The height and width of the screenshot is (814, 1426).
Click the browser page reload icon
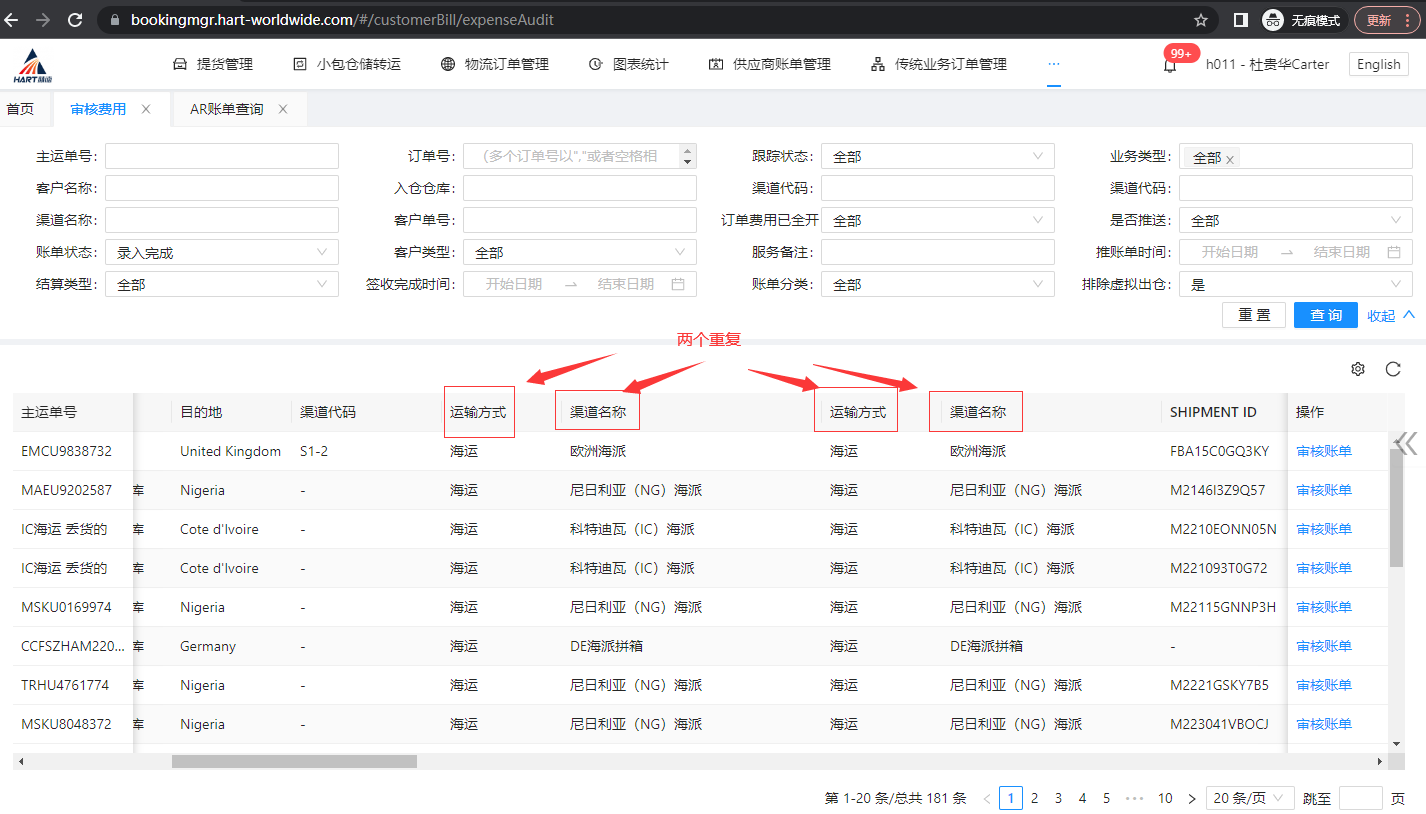75,20
